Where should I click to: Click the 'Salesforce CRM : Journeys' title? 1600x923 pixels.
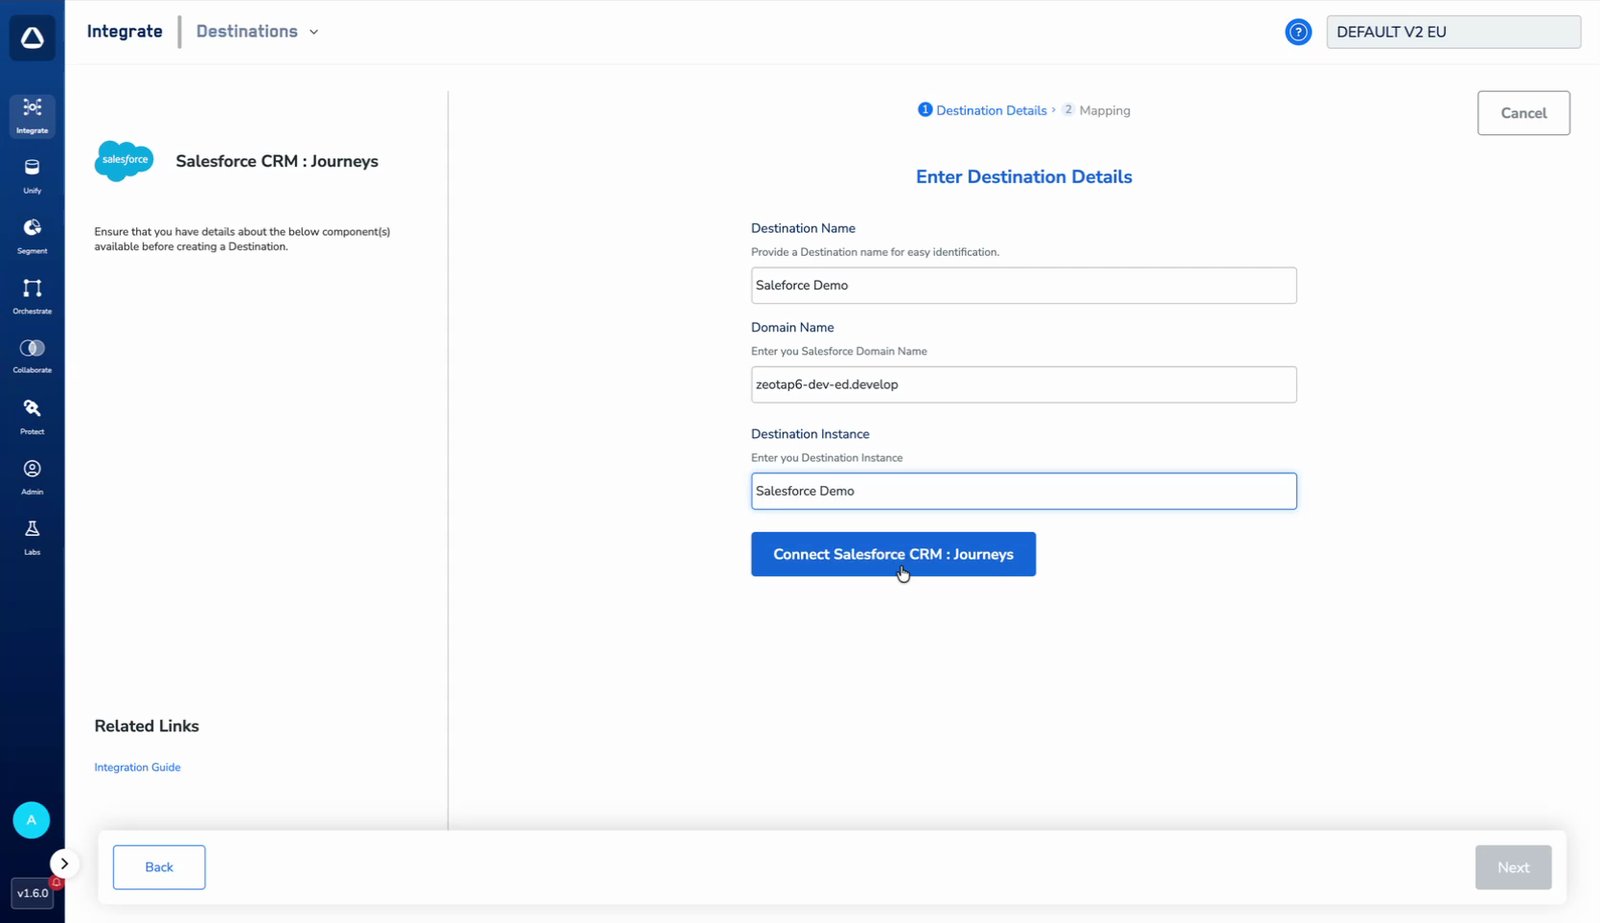pos(277,161)
